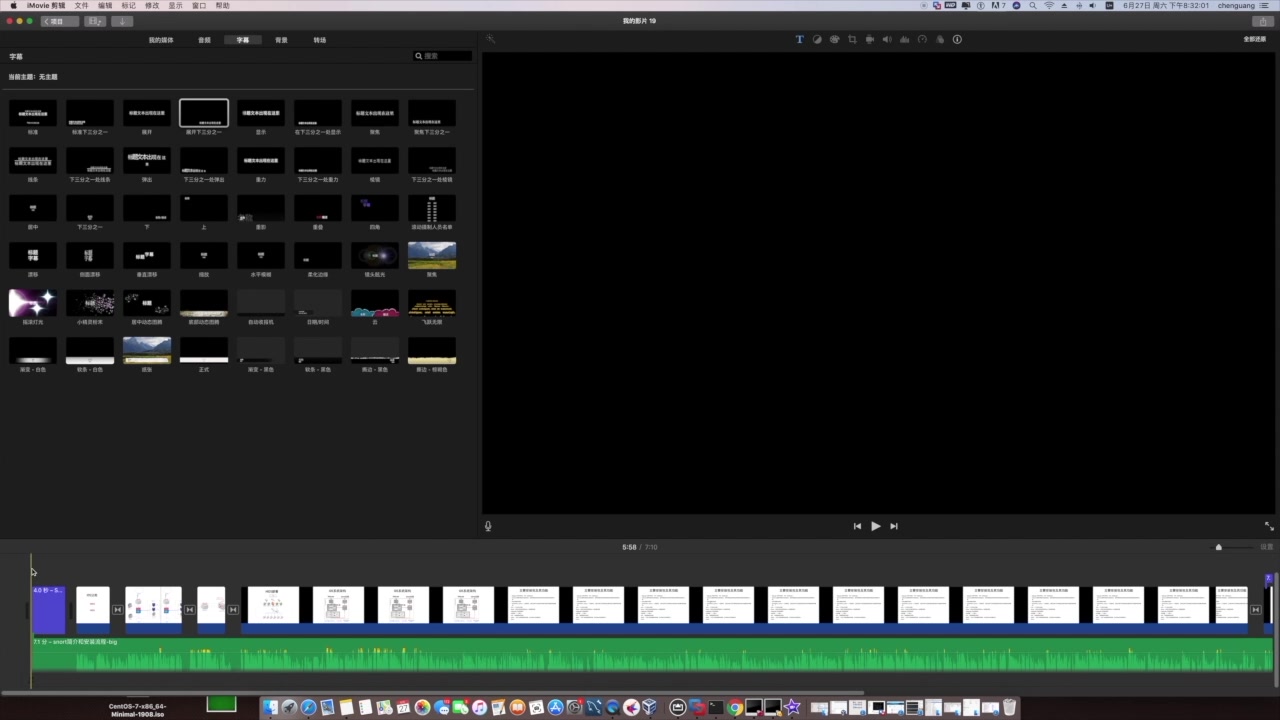Viewport: 1280px width, 720px height.
Task: Click the timeline zoom slider
Action: tap(1219, 547)
